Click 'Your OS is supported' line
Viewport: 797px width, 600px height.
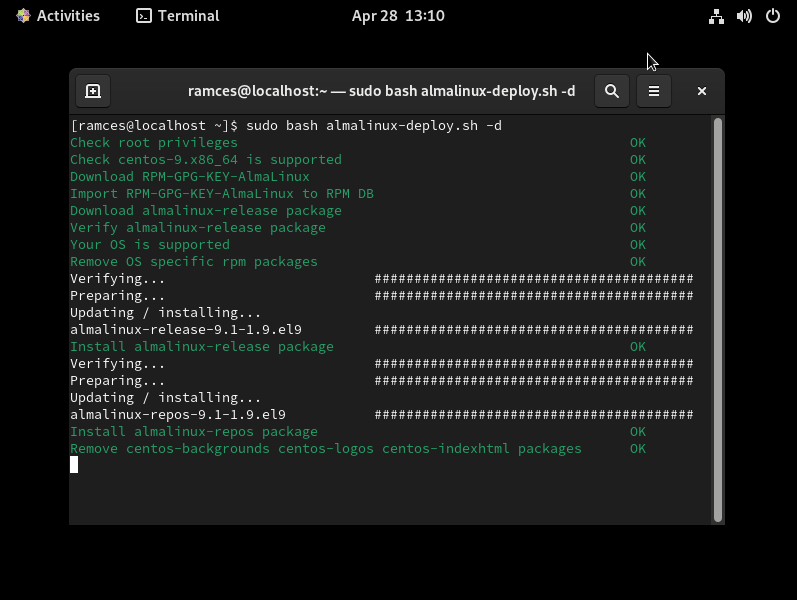coord(150,245)
